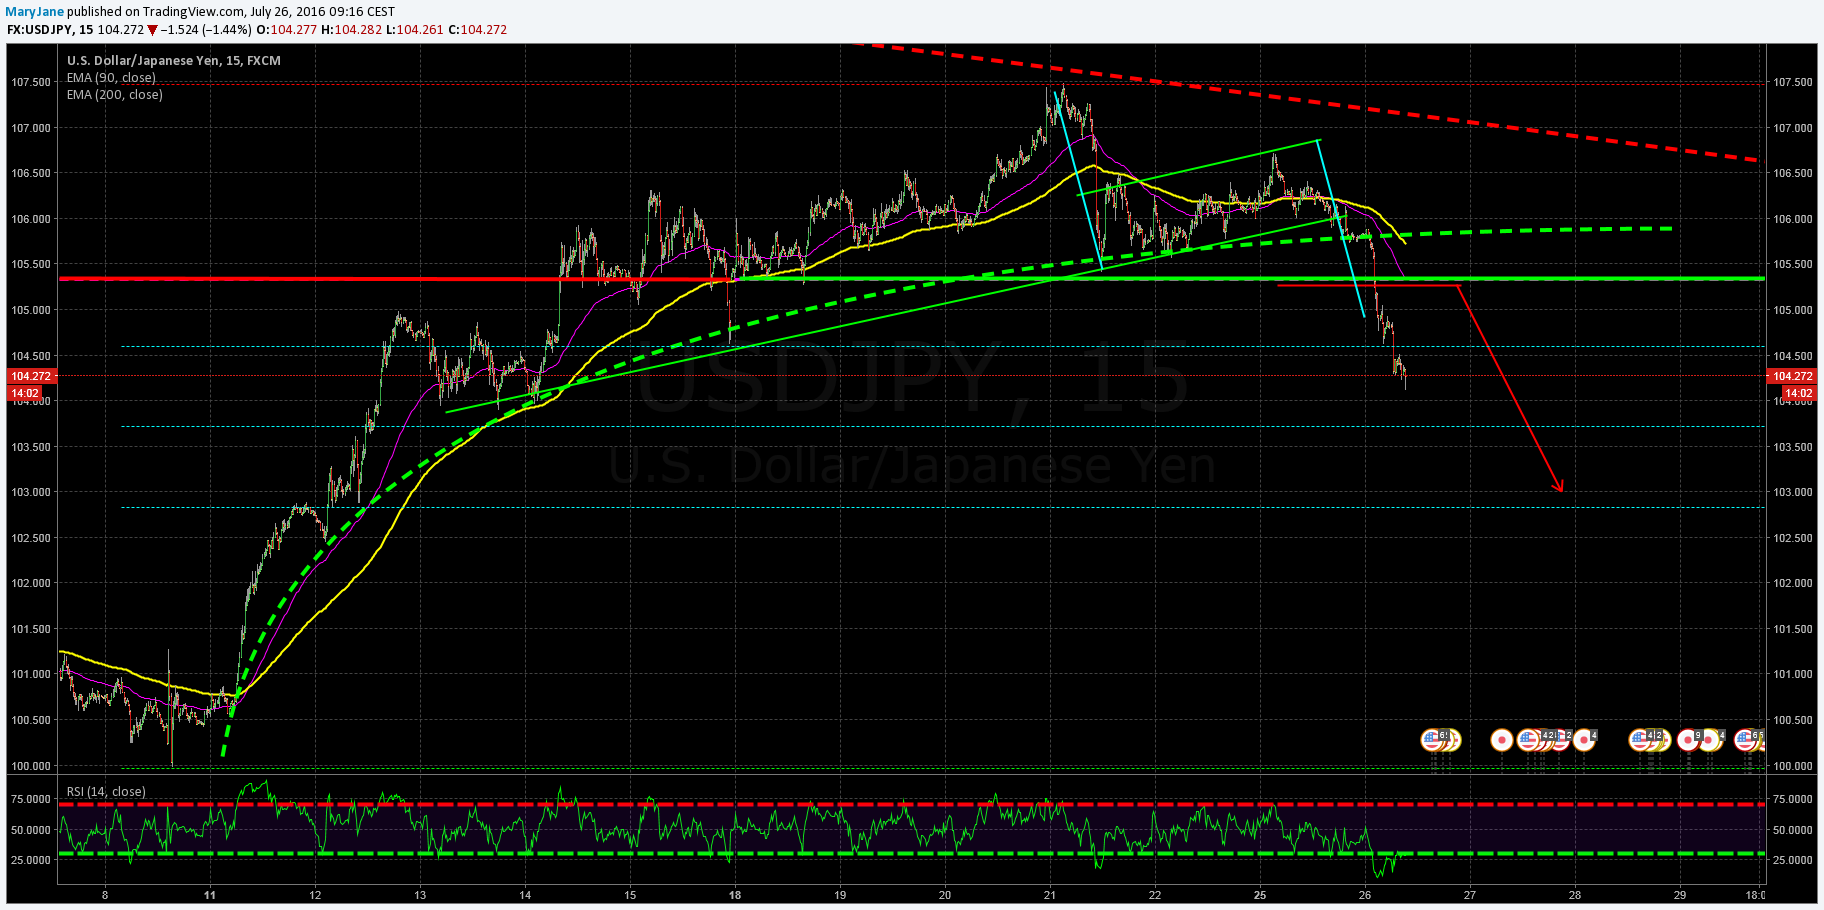The width and height of the screenshot is (1824, 910).
Task: Click the 107.500 label on the right price axis
Action: point(1794,82)
